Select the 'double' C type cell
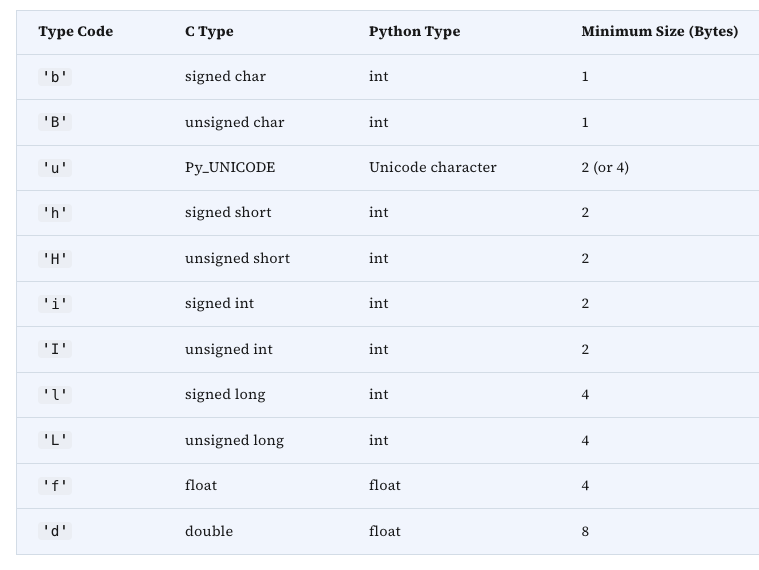Screen dimensions: 759x570 [x=209, y=531]
